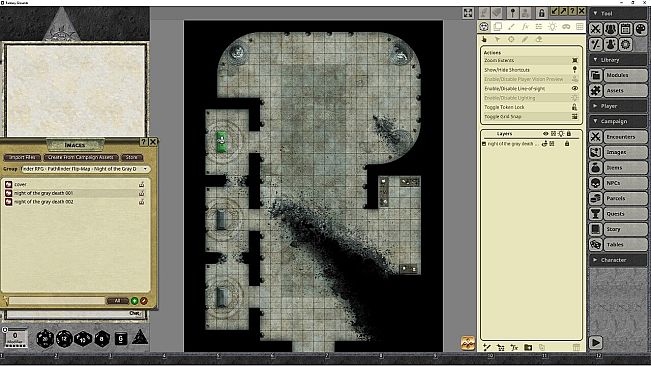The height and width of the screenshot is (366, 651).
Task: Click the pin shortcut icon in image toolbar
Action: tap(513, 13)
